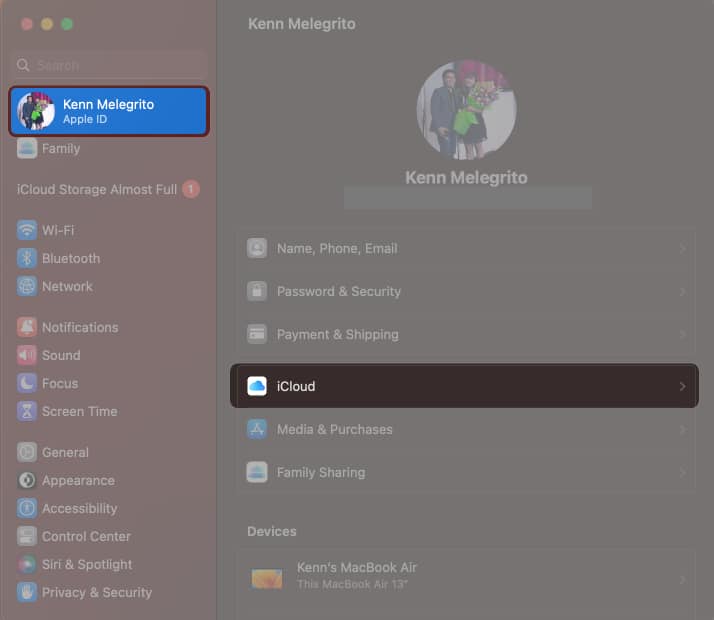Click the Siri & Spotlight icon
The width and height of the screenshot is (714, 620).
[27, 564]
